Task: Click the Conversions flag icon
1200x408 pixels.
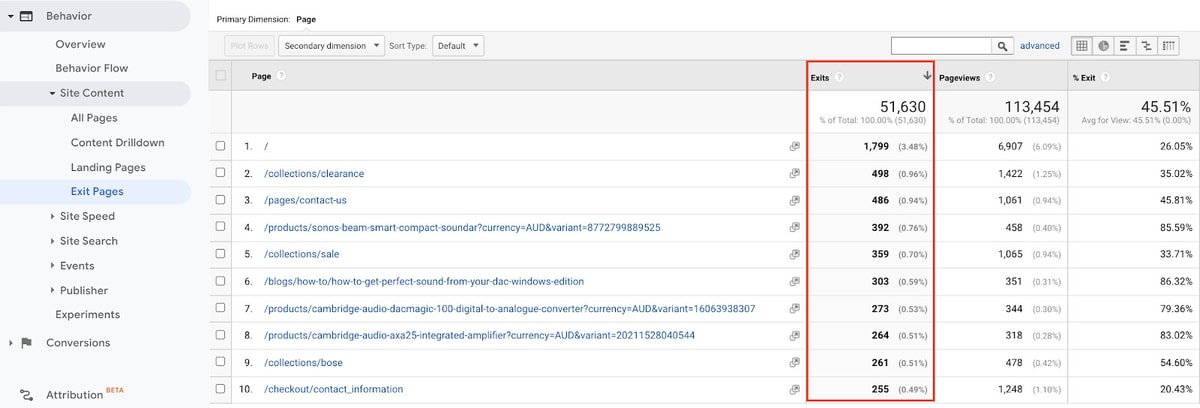Action: 26,343
